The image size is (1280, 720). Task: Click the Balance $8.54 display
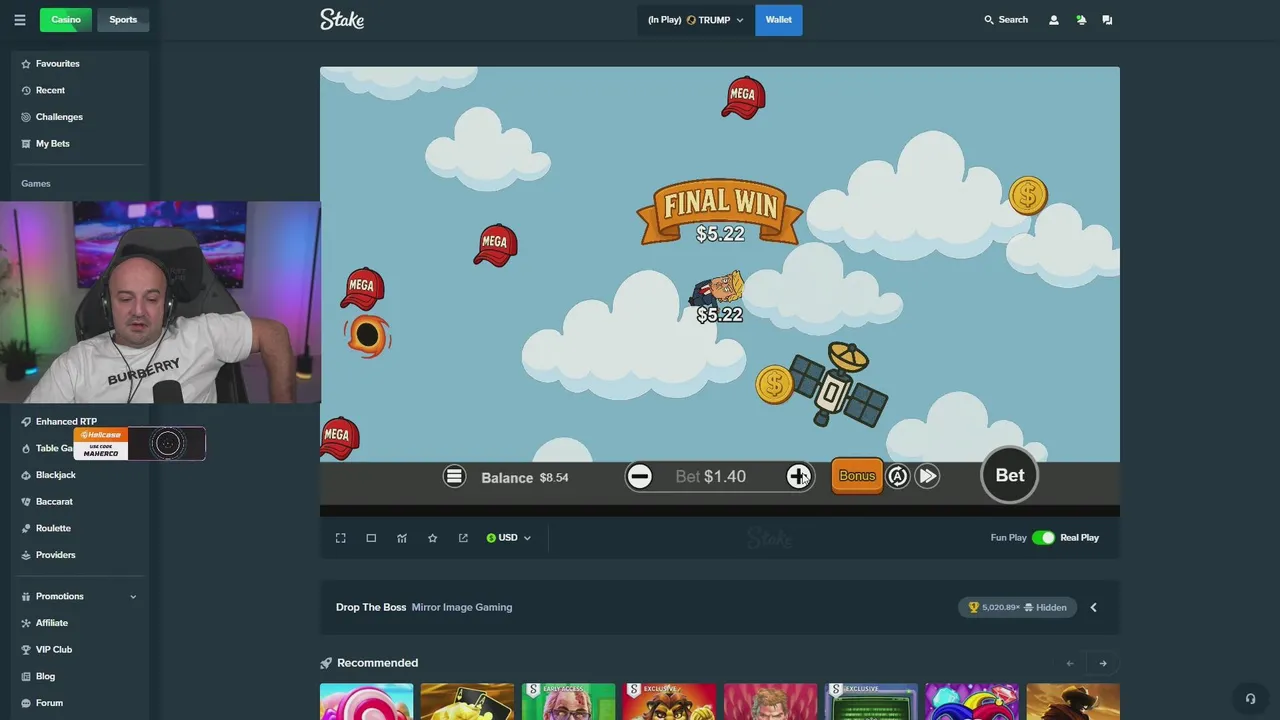pos(525,477)
